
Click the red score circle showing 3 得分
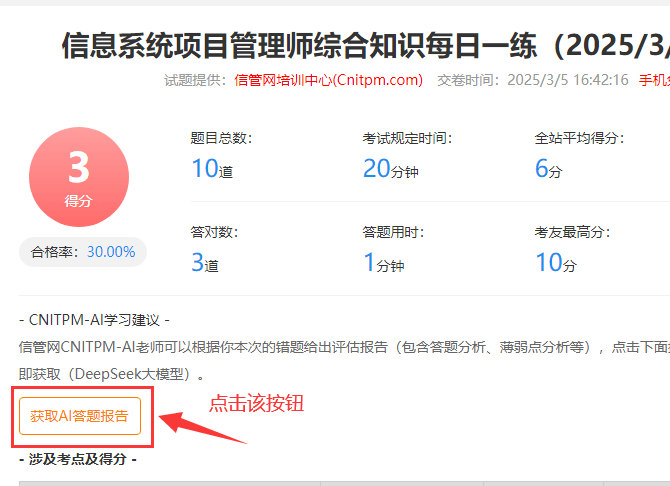pos(78,176)
